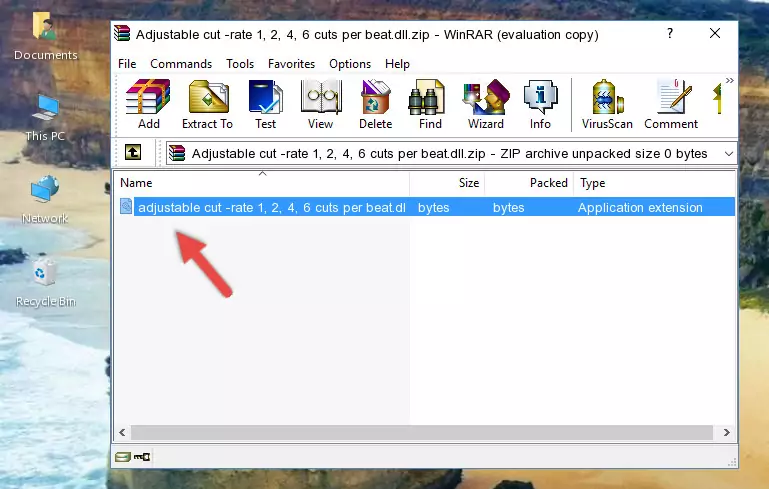769x489 pixels.
Task: Click the horizontal scrollbar track
Action: [422, 433]
